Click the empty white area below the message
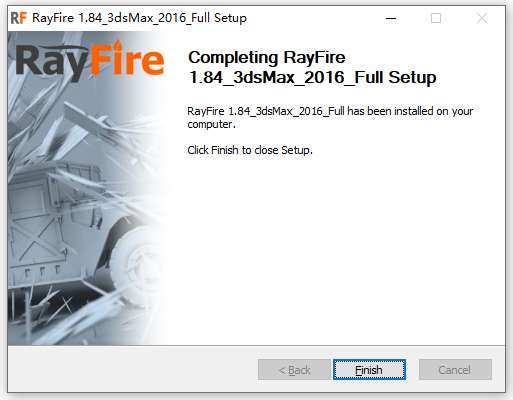Screen dimensions: 513x400 pyautogui.click(x=333, y=250)
